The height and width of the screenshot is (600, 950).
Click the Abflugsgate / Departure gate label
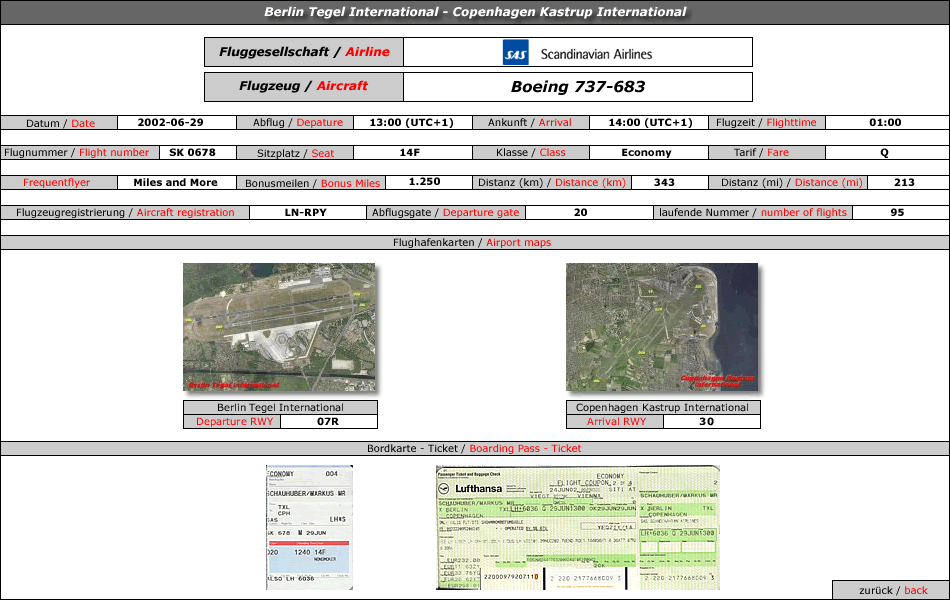445,213
